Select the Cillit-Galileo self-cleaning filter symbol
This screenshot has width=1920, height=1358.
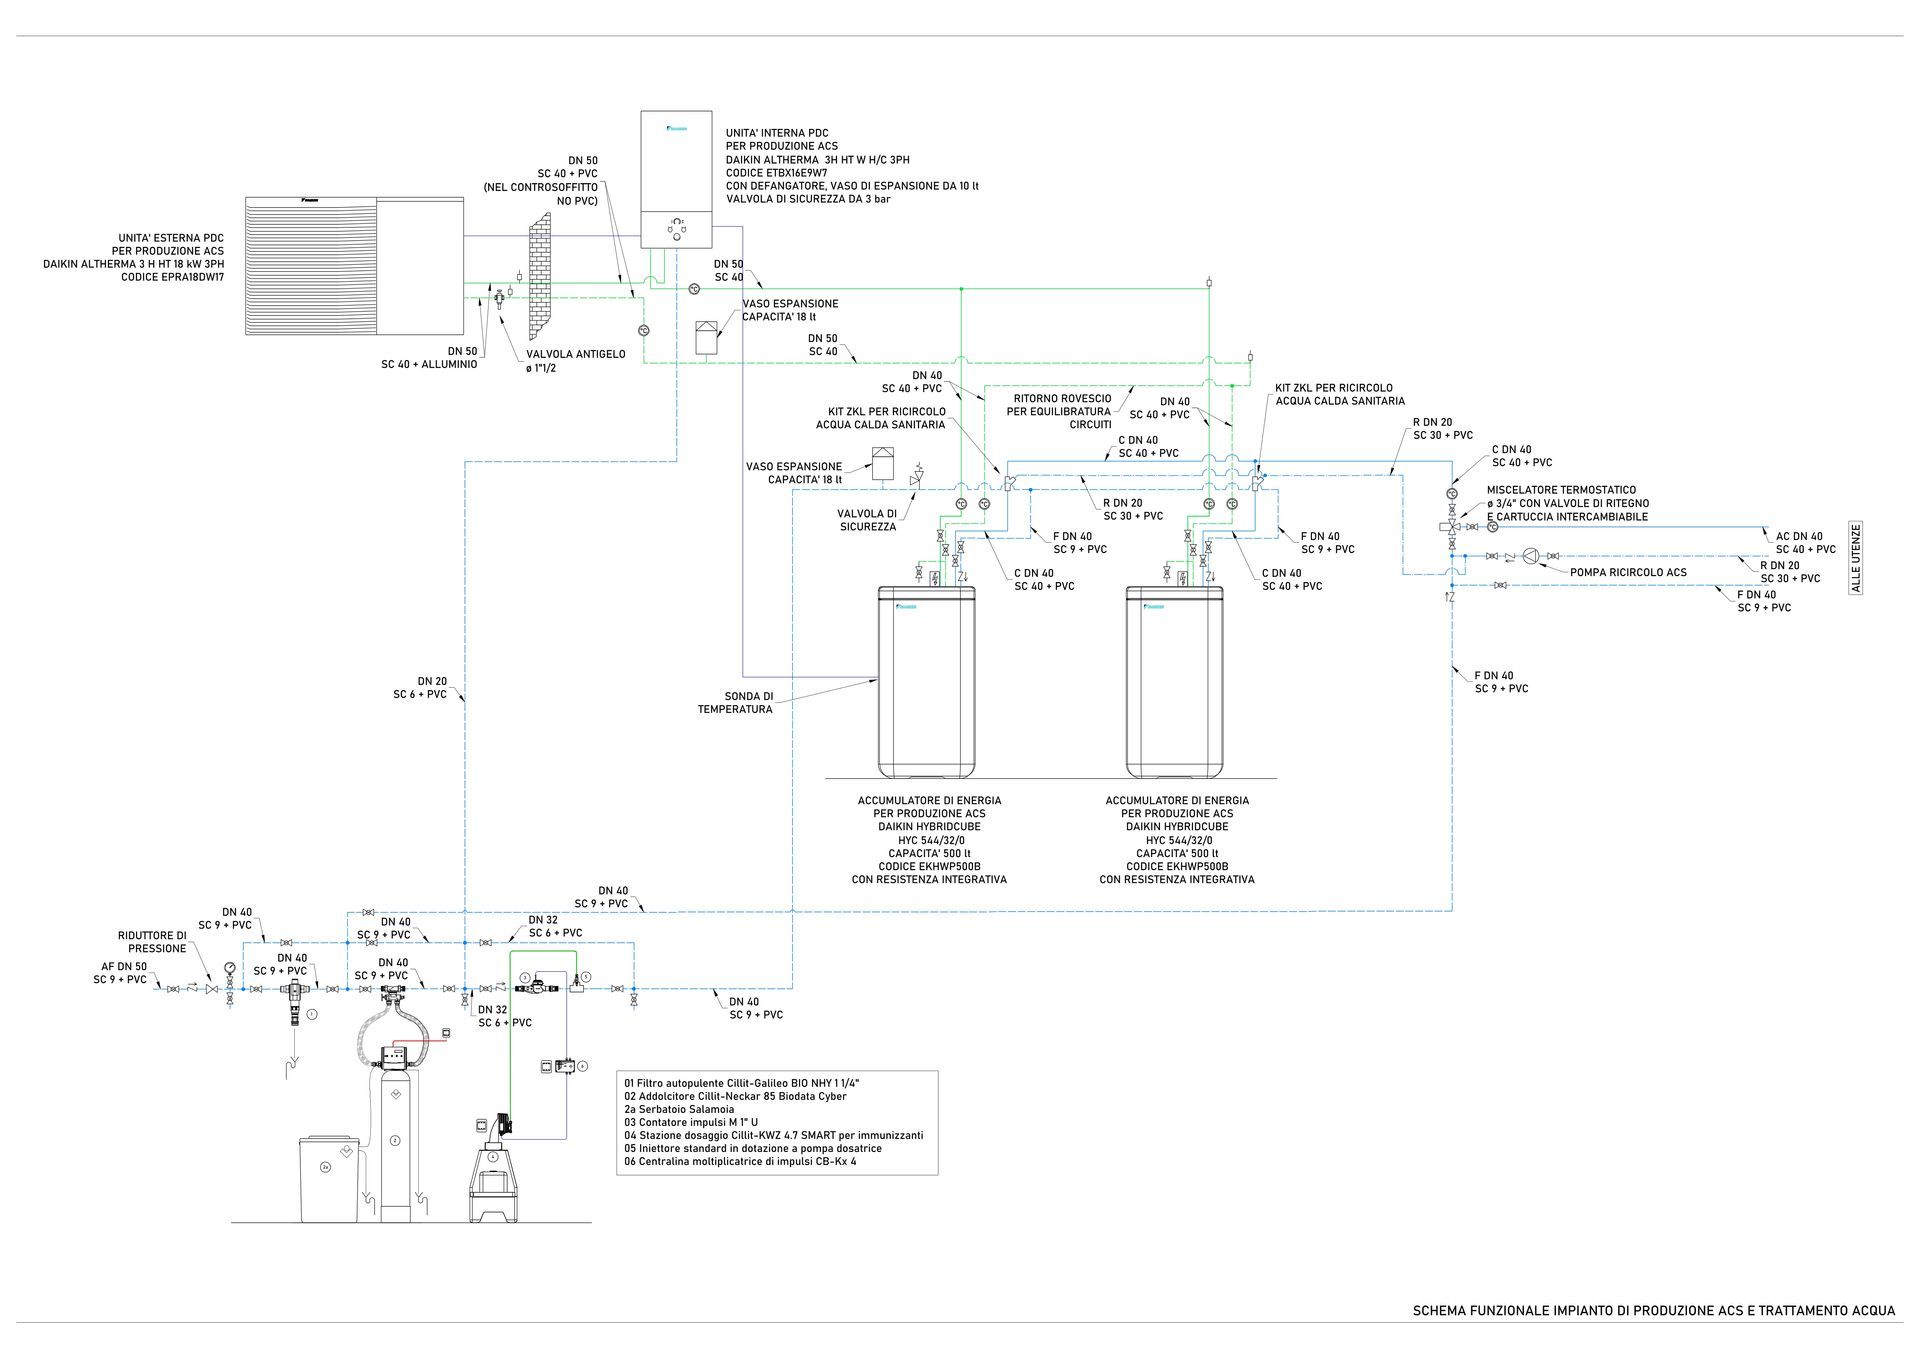[x=293, y=996]
